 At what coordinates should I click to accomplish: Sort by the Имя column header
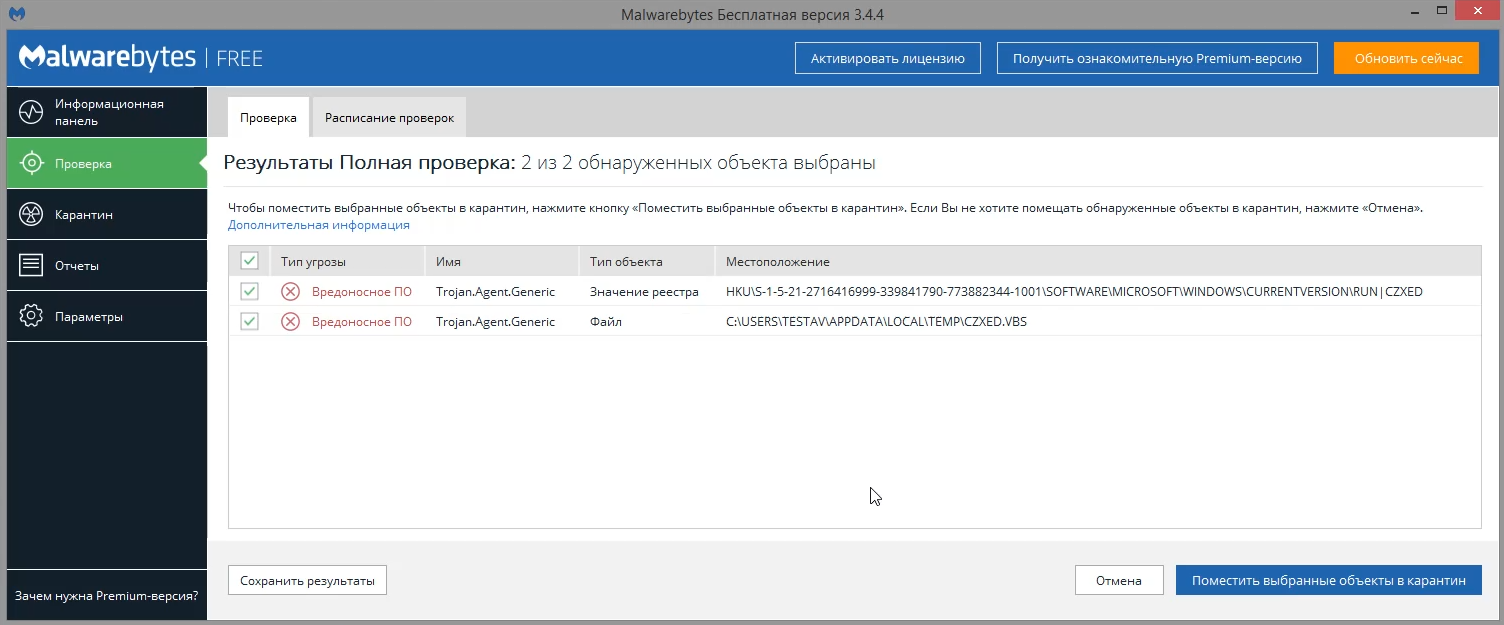click(x=501, y=261)
